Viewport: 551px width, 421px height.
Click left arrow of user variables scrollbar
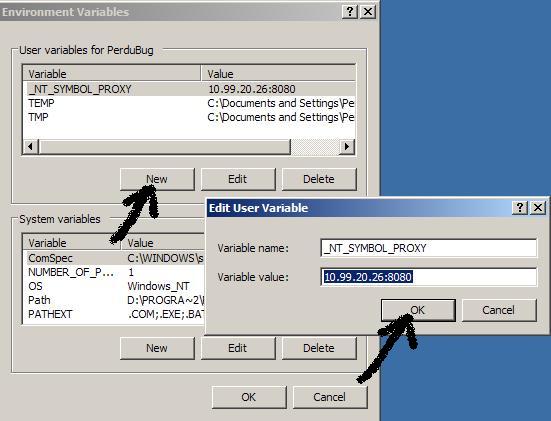tap(31, 146)
